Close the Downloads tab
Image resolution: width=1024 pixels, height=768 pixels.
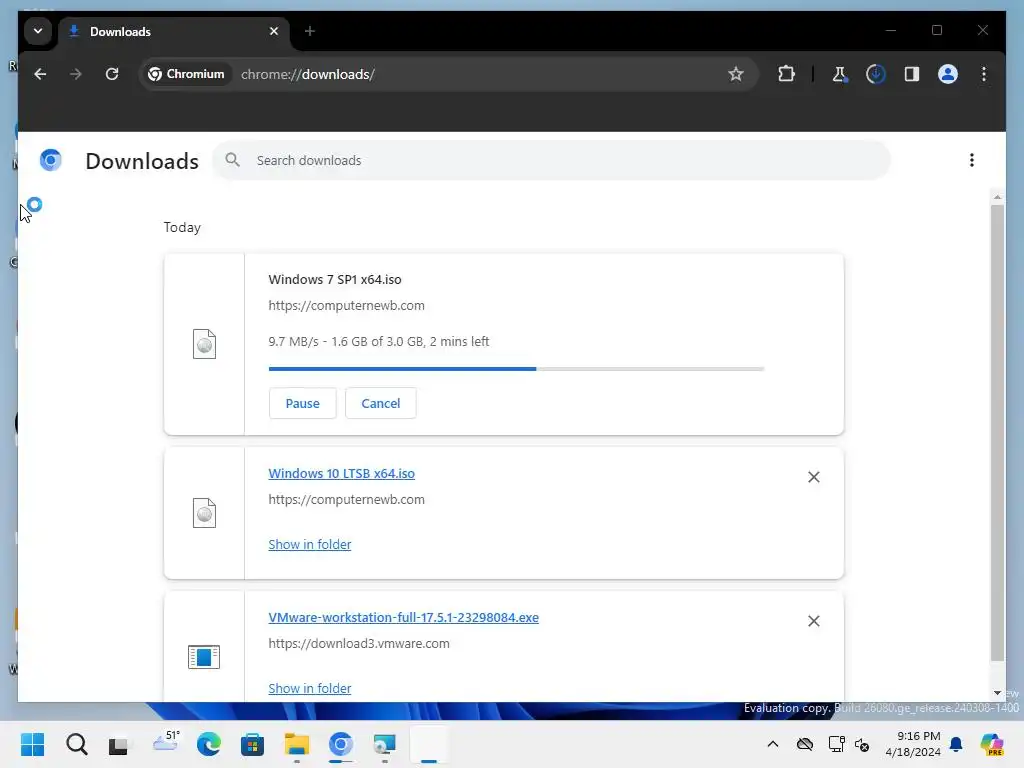[x=274, y=31]
